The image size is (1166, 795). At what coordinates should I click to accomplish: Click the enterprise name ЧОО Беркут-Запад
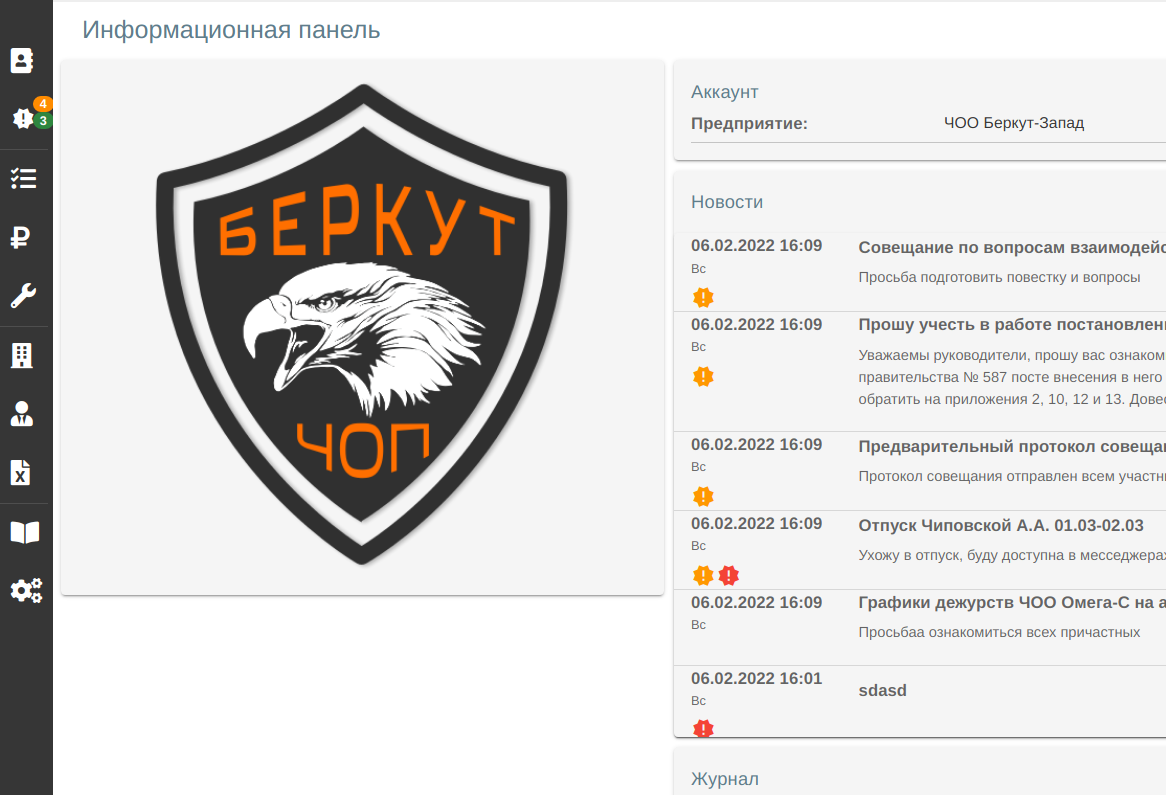1014,123
